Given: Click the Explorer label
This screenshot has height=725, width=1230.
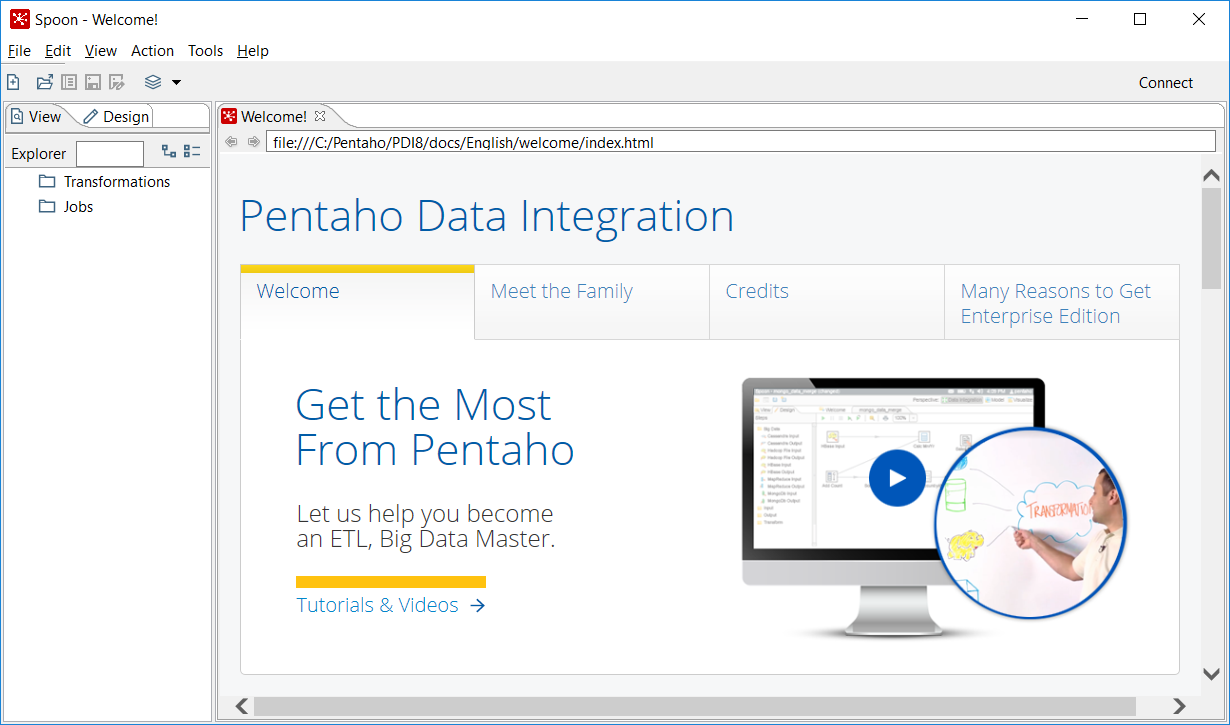Looking at the screenshot, I should coord(39,154).
